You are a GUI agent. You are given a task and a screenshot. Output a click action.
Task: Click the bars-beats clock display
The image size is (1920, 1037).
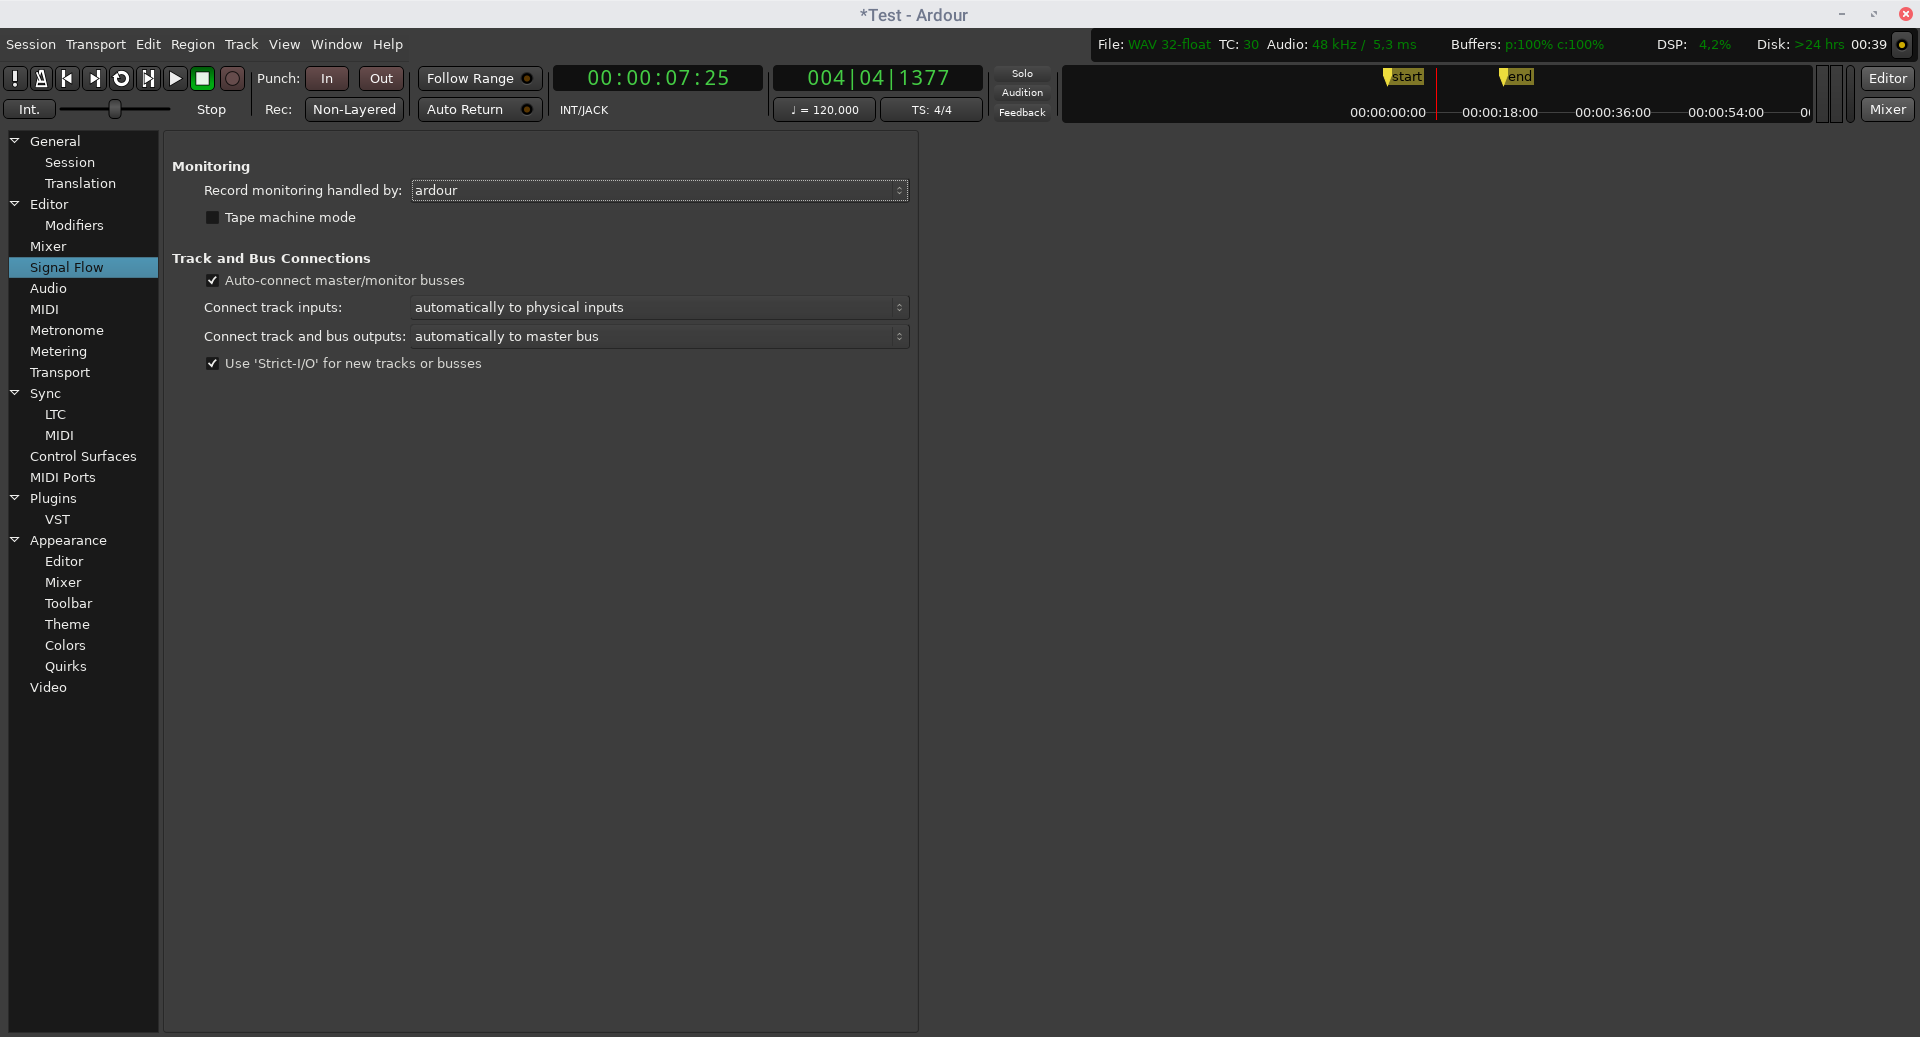[x=878, y=78]
